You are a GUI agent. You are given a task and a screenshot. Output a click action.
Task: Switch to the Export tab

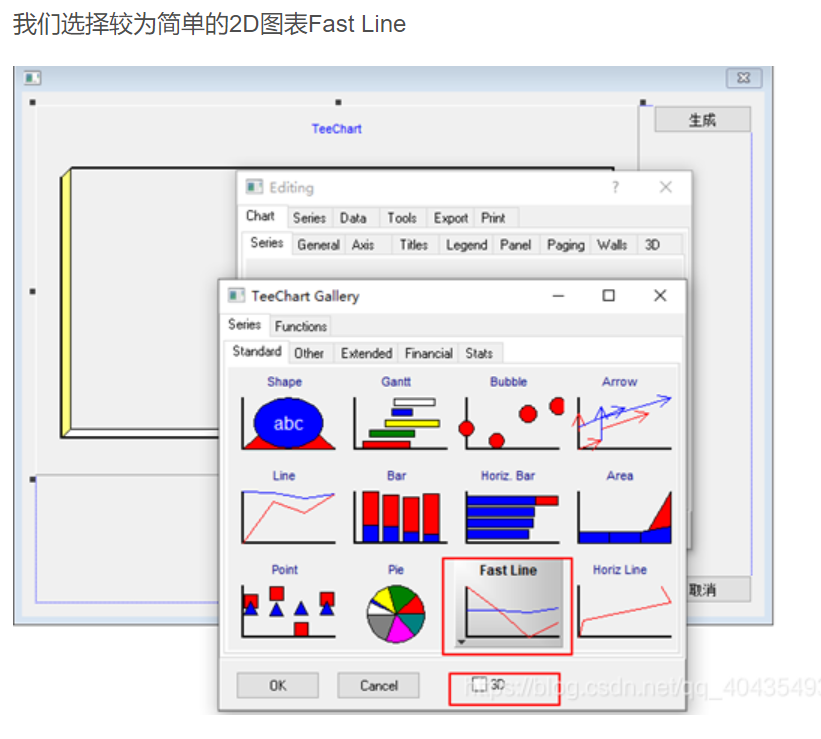tap(451, 218)
